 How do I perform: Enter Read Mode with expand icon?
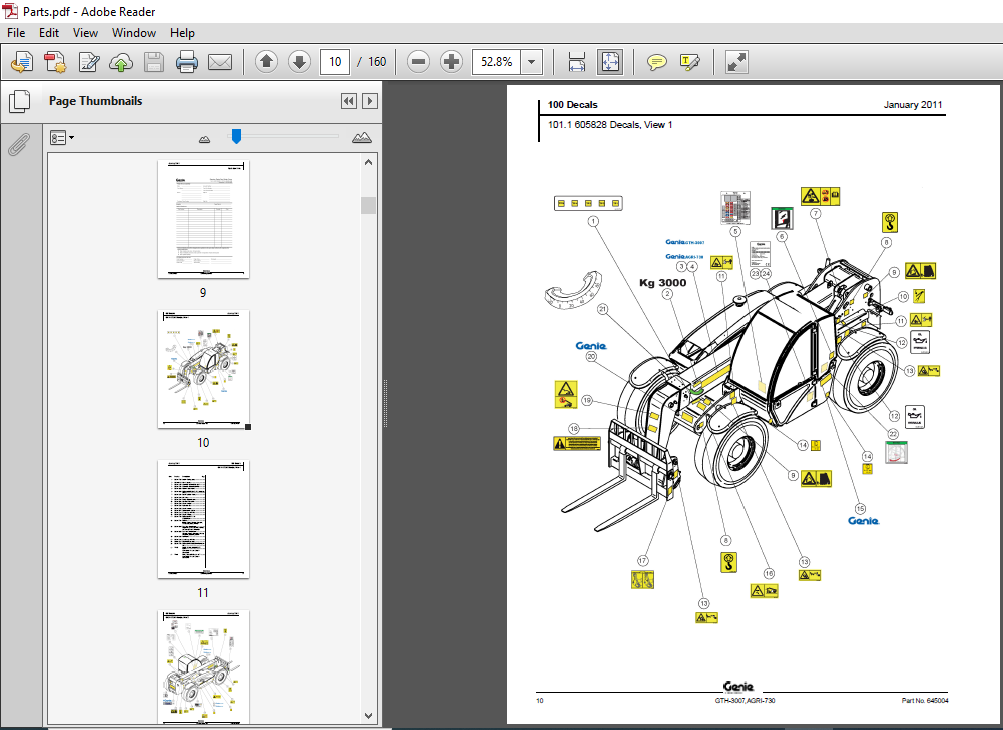(x=737, y=62)
